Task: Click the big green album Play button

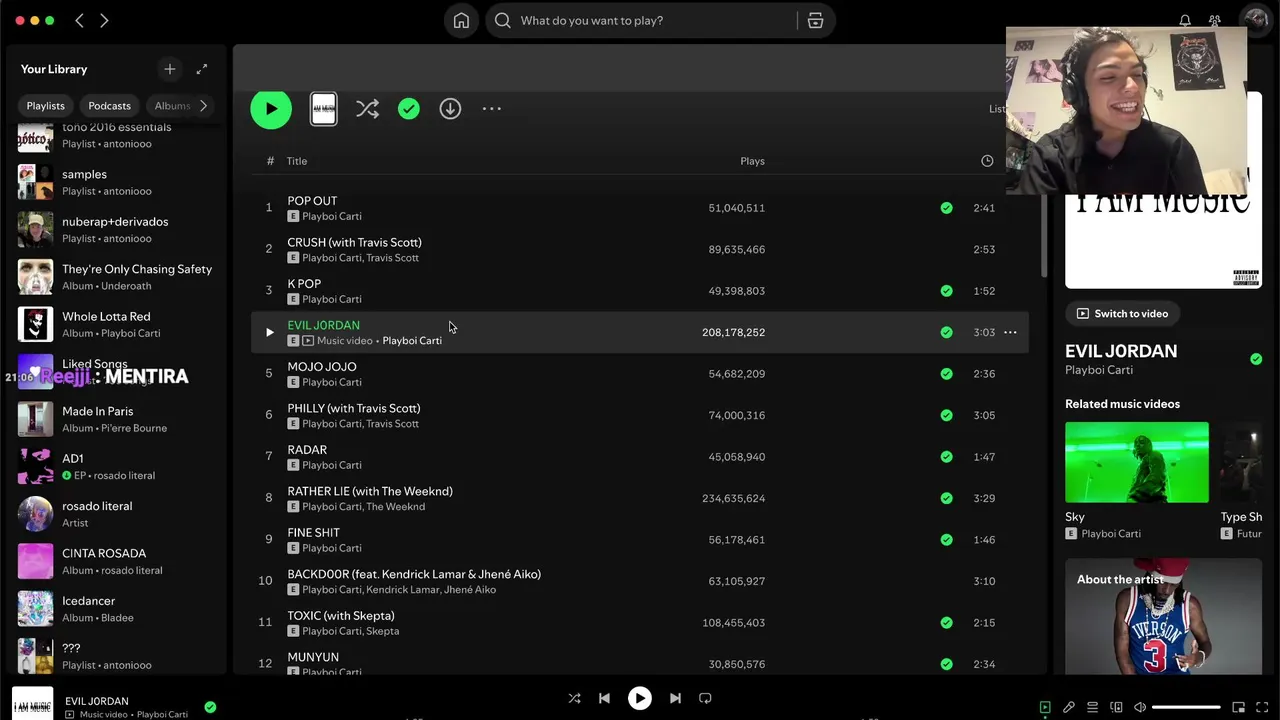Action: coord(271,109)
